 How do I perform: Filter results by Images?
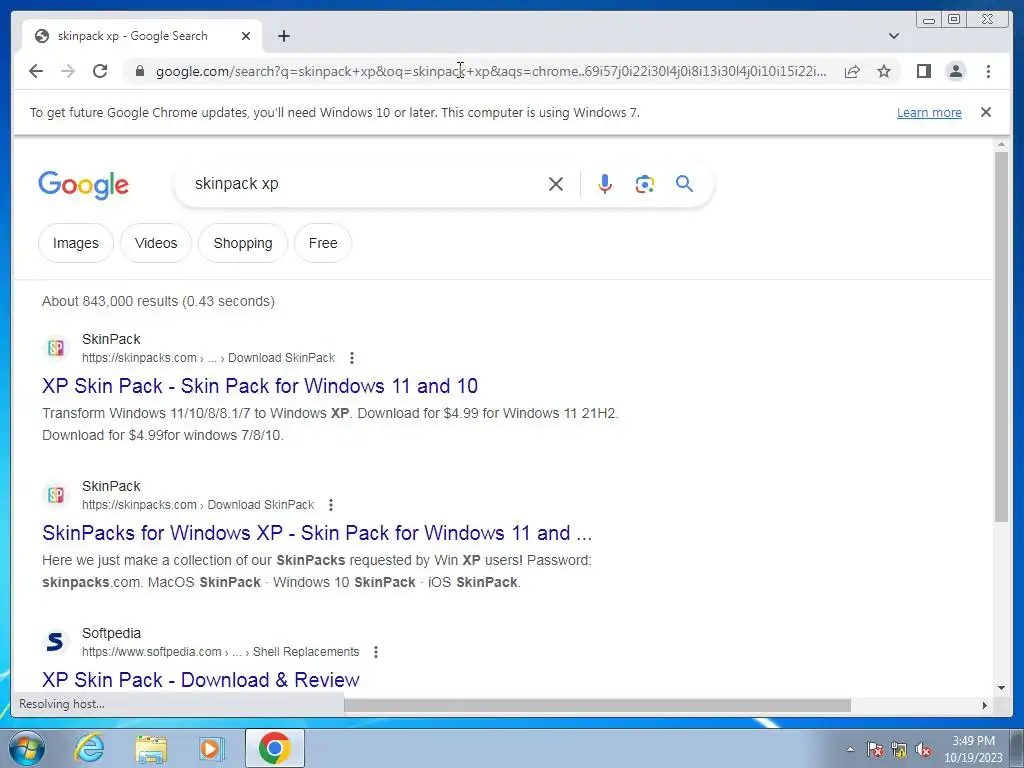pos(76,243)
